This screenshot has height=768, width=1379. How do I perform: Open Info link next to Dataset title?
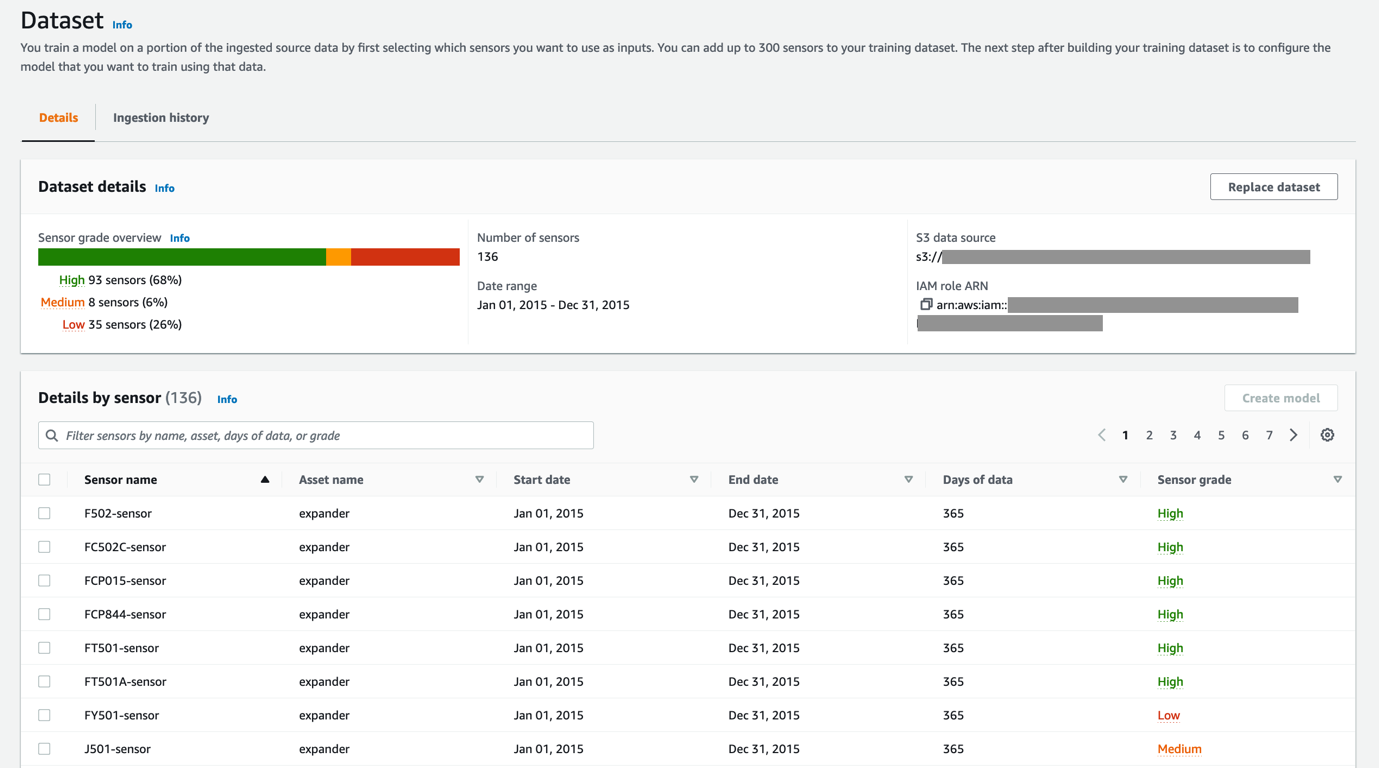tap(122, 25)
